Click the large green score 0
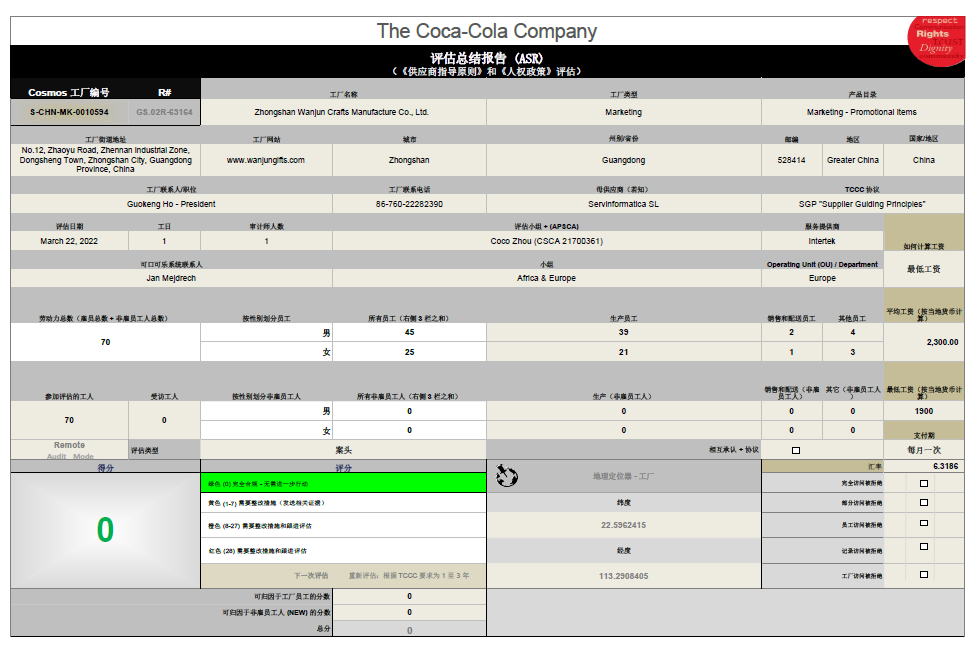The image size is (976, 655). pyautogui.click(x=105, y=530)
